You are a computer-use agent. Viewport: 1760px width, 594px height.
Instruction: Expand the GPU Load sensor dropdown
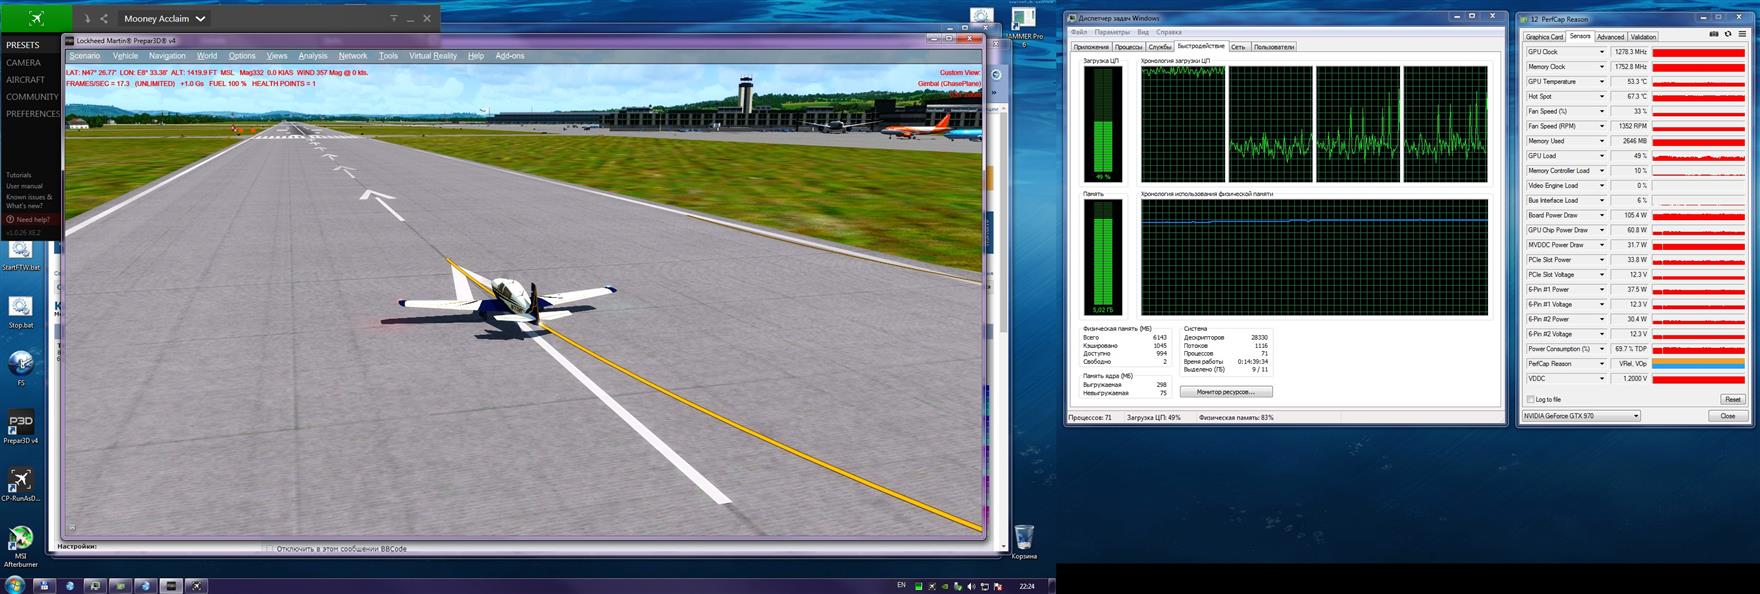(1601, 156)
